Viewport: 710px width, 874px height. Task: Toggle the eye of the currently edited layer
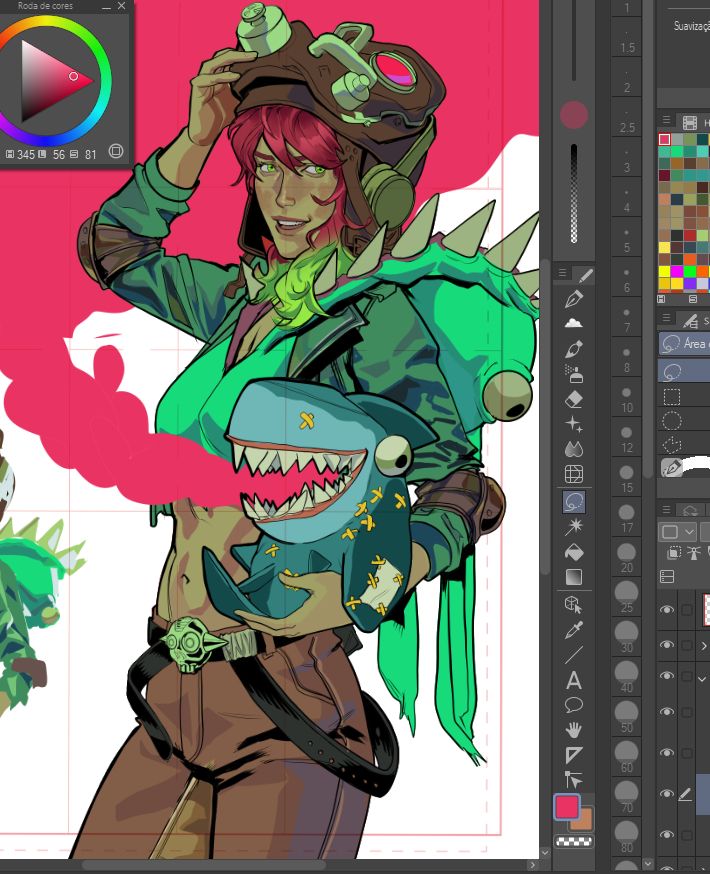[x=667, y=794]
